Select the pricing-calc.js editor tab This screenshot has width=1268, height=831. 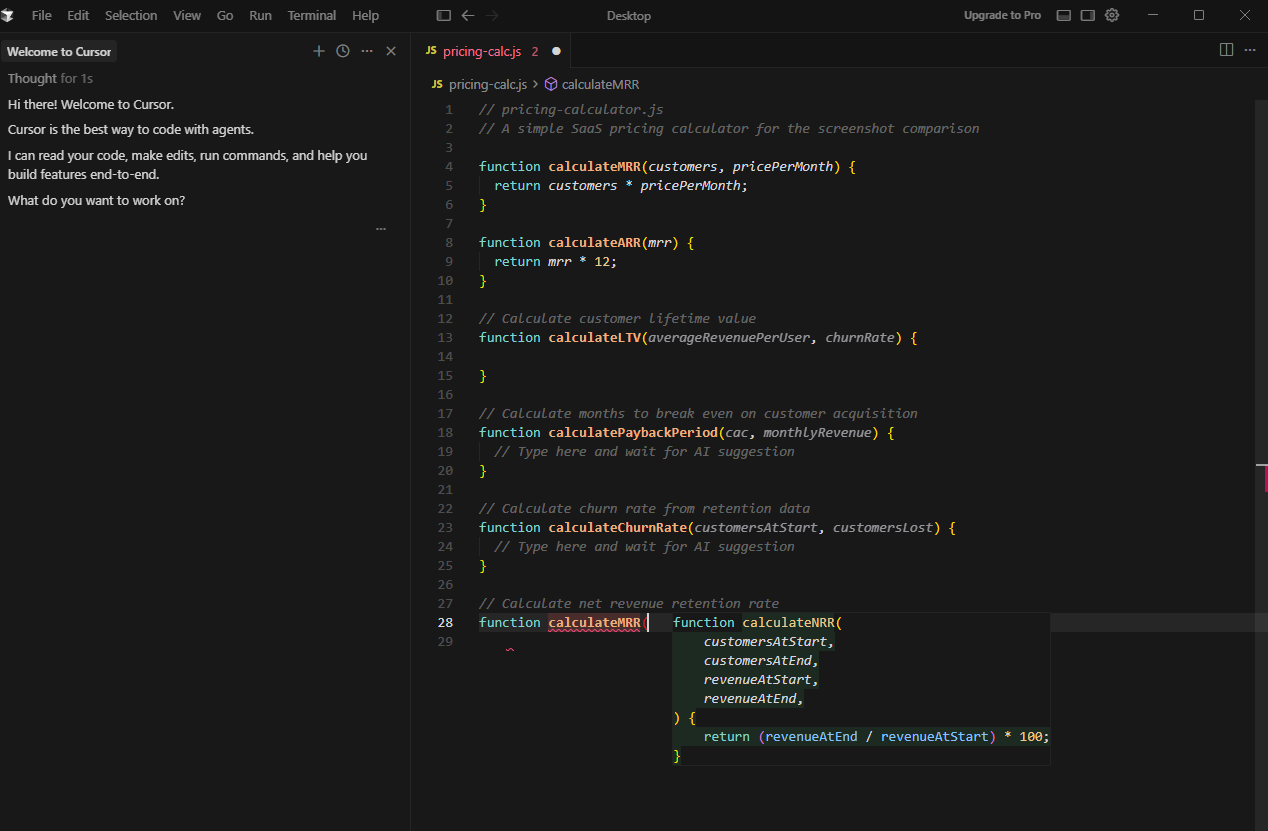click(482, 51)
